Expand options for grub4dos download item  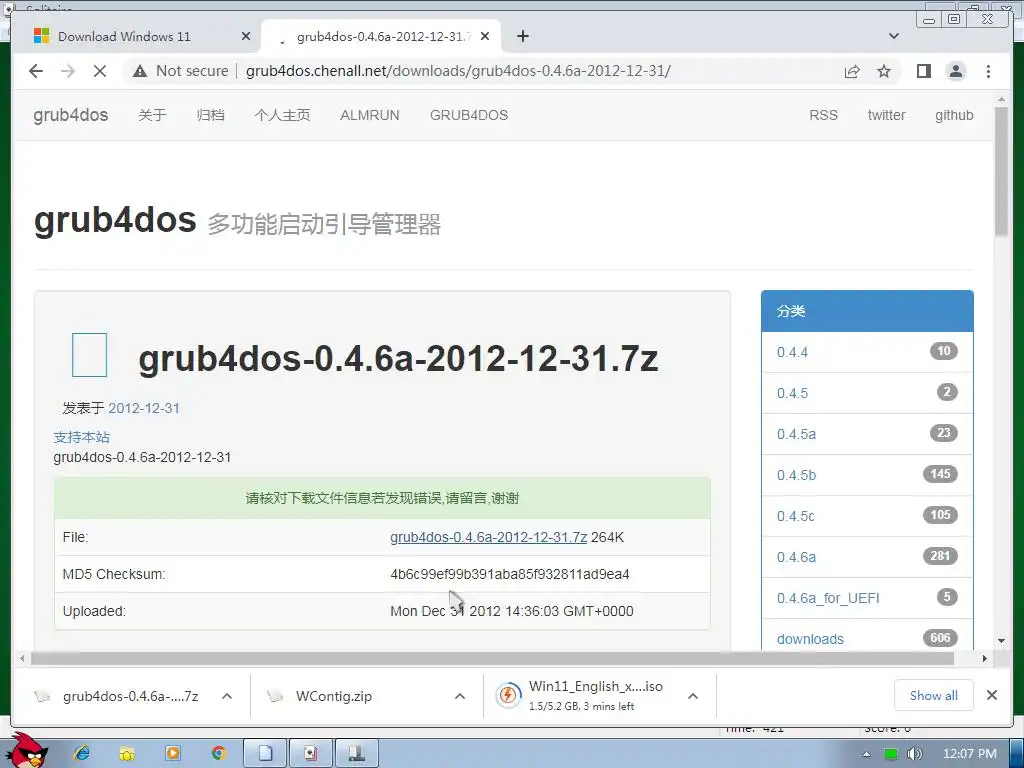tap(227, 696)
